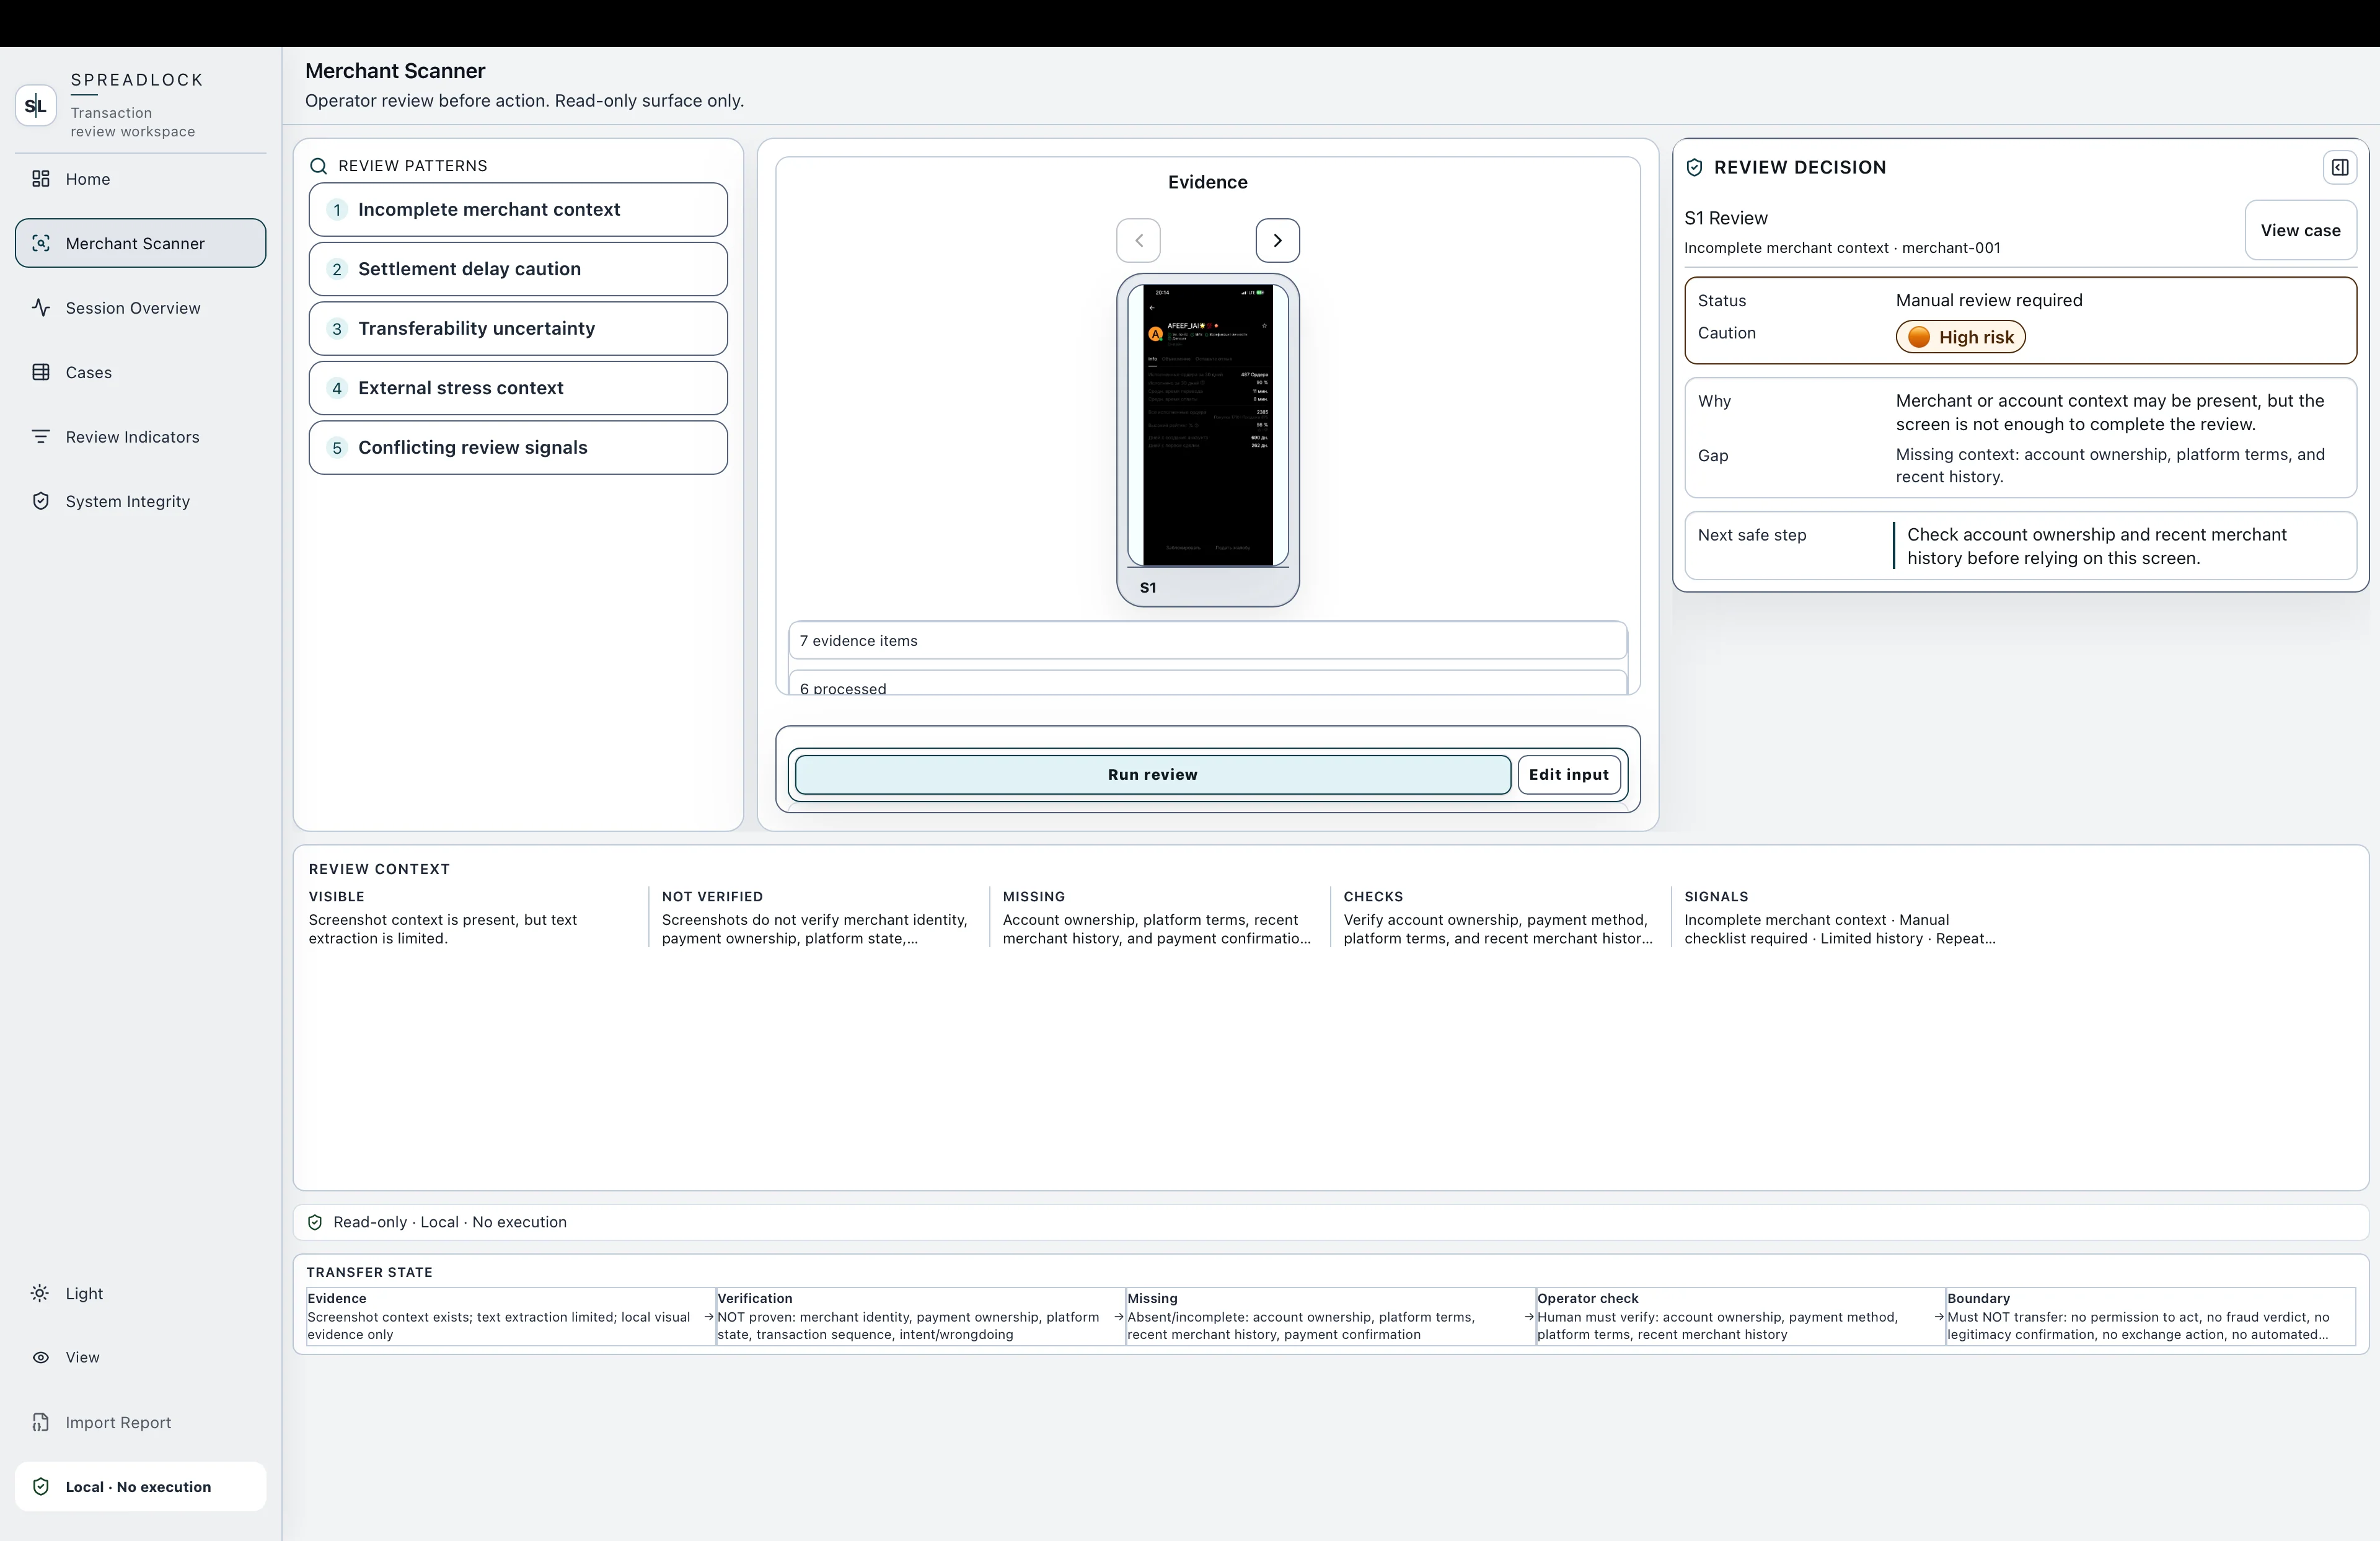Image resolution: width=2380 pixels, height=1541 pixels.
Task: Click the View case button
Action: coord(2300,230)
